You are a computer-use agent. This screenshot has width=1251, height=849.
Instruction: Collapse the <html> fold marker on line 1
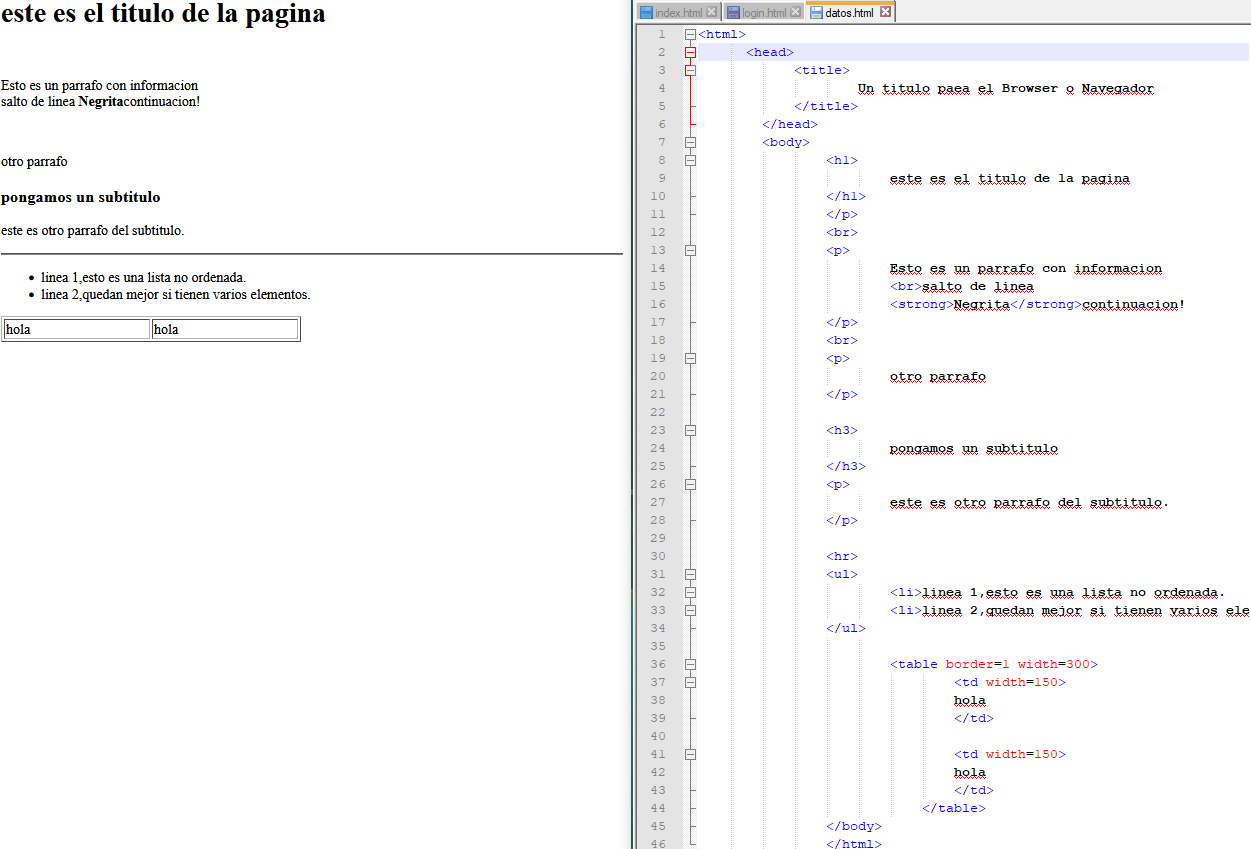coord(690,34)
